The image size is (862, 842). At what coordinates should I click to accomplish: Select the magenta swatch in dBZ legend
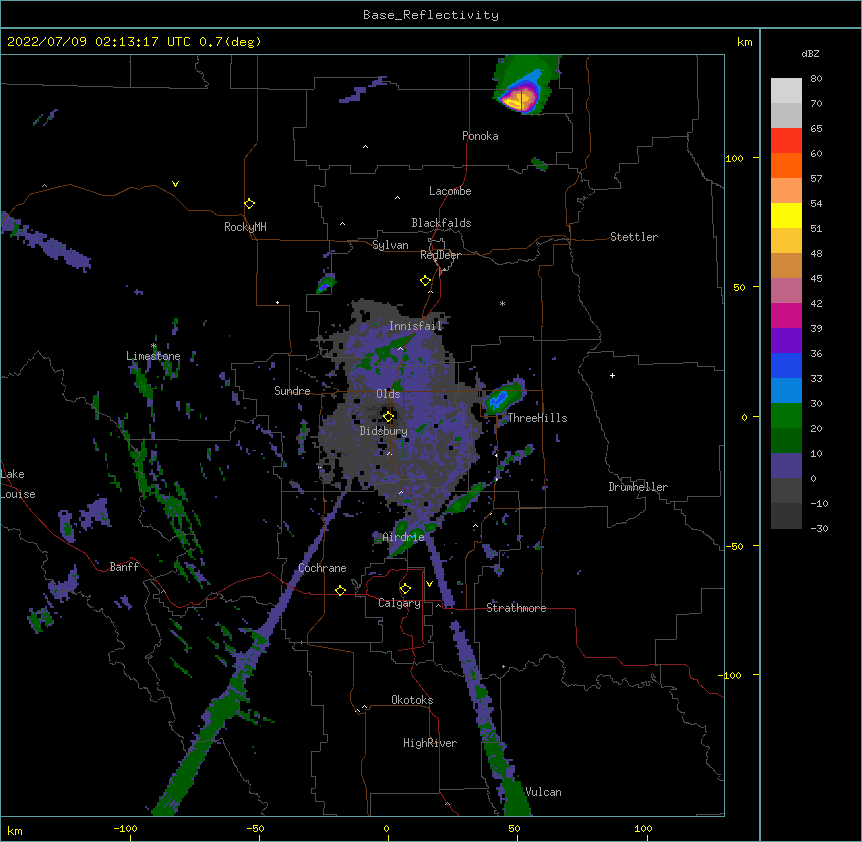786,315
